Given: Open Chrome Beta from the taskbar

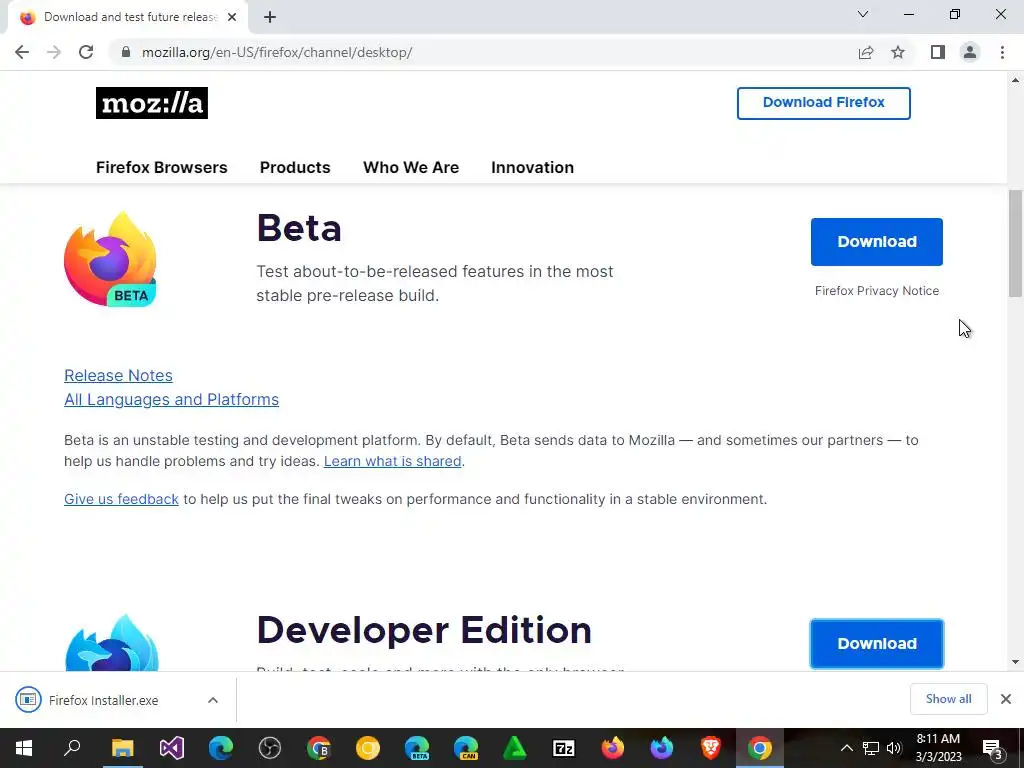Looking at the screenshot, I should tap(319, 748).
